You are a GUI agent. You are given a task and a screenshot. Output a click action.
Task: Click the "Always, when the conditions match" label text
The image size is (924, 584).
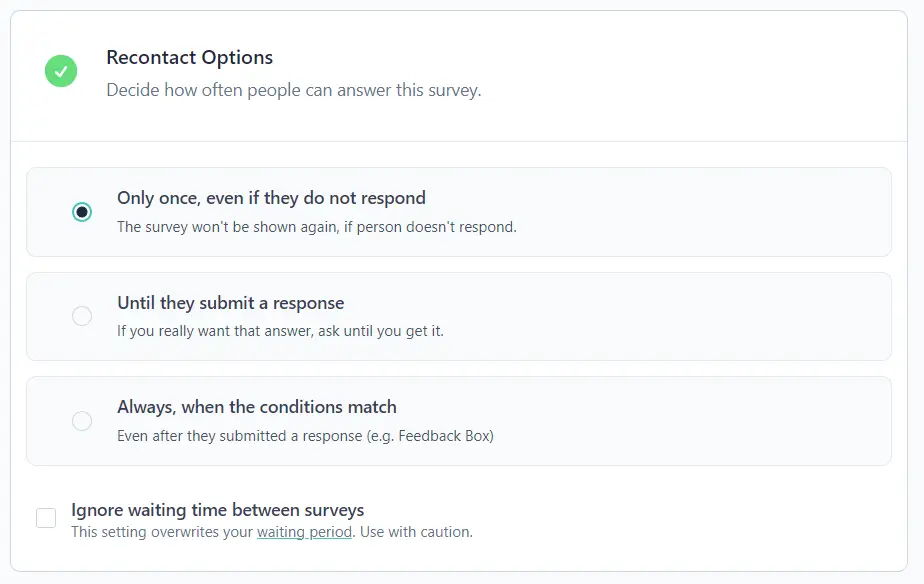256,407
